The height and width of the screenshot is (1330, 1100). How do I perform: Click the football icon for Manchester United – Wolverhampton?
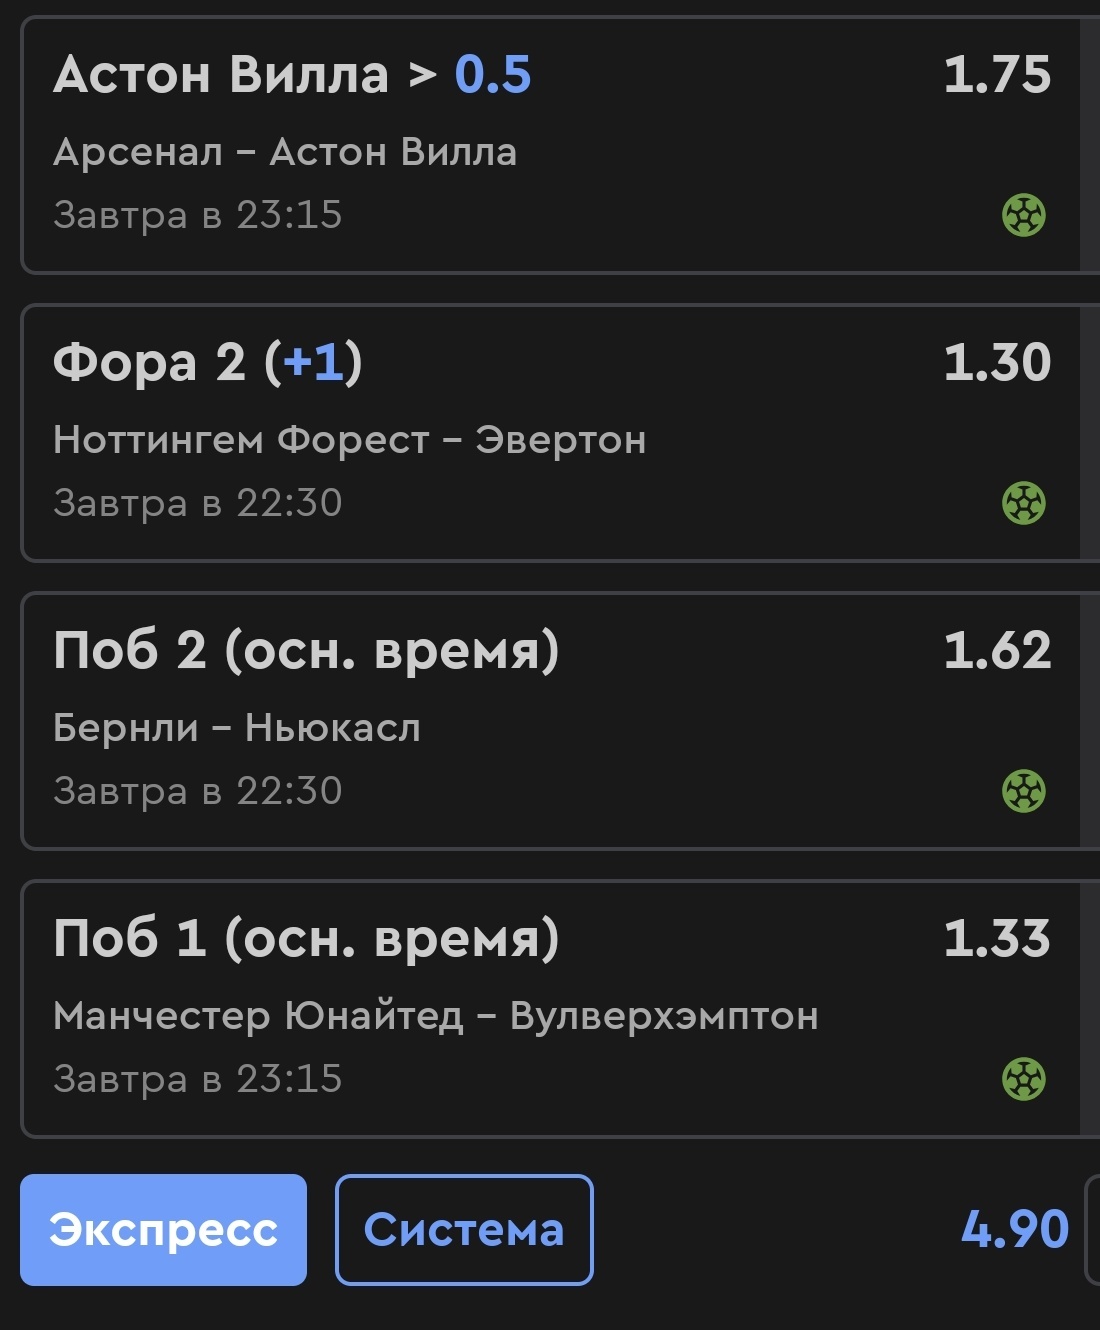[1023, 1079]
